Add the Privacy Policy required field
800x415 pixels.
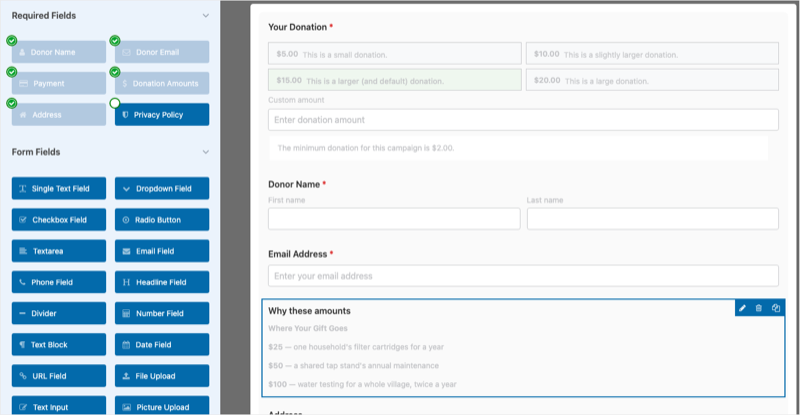tap(162, 115)
